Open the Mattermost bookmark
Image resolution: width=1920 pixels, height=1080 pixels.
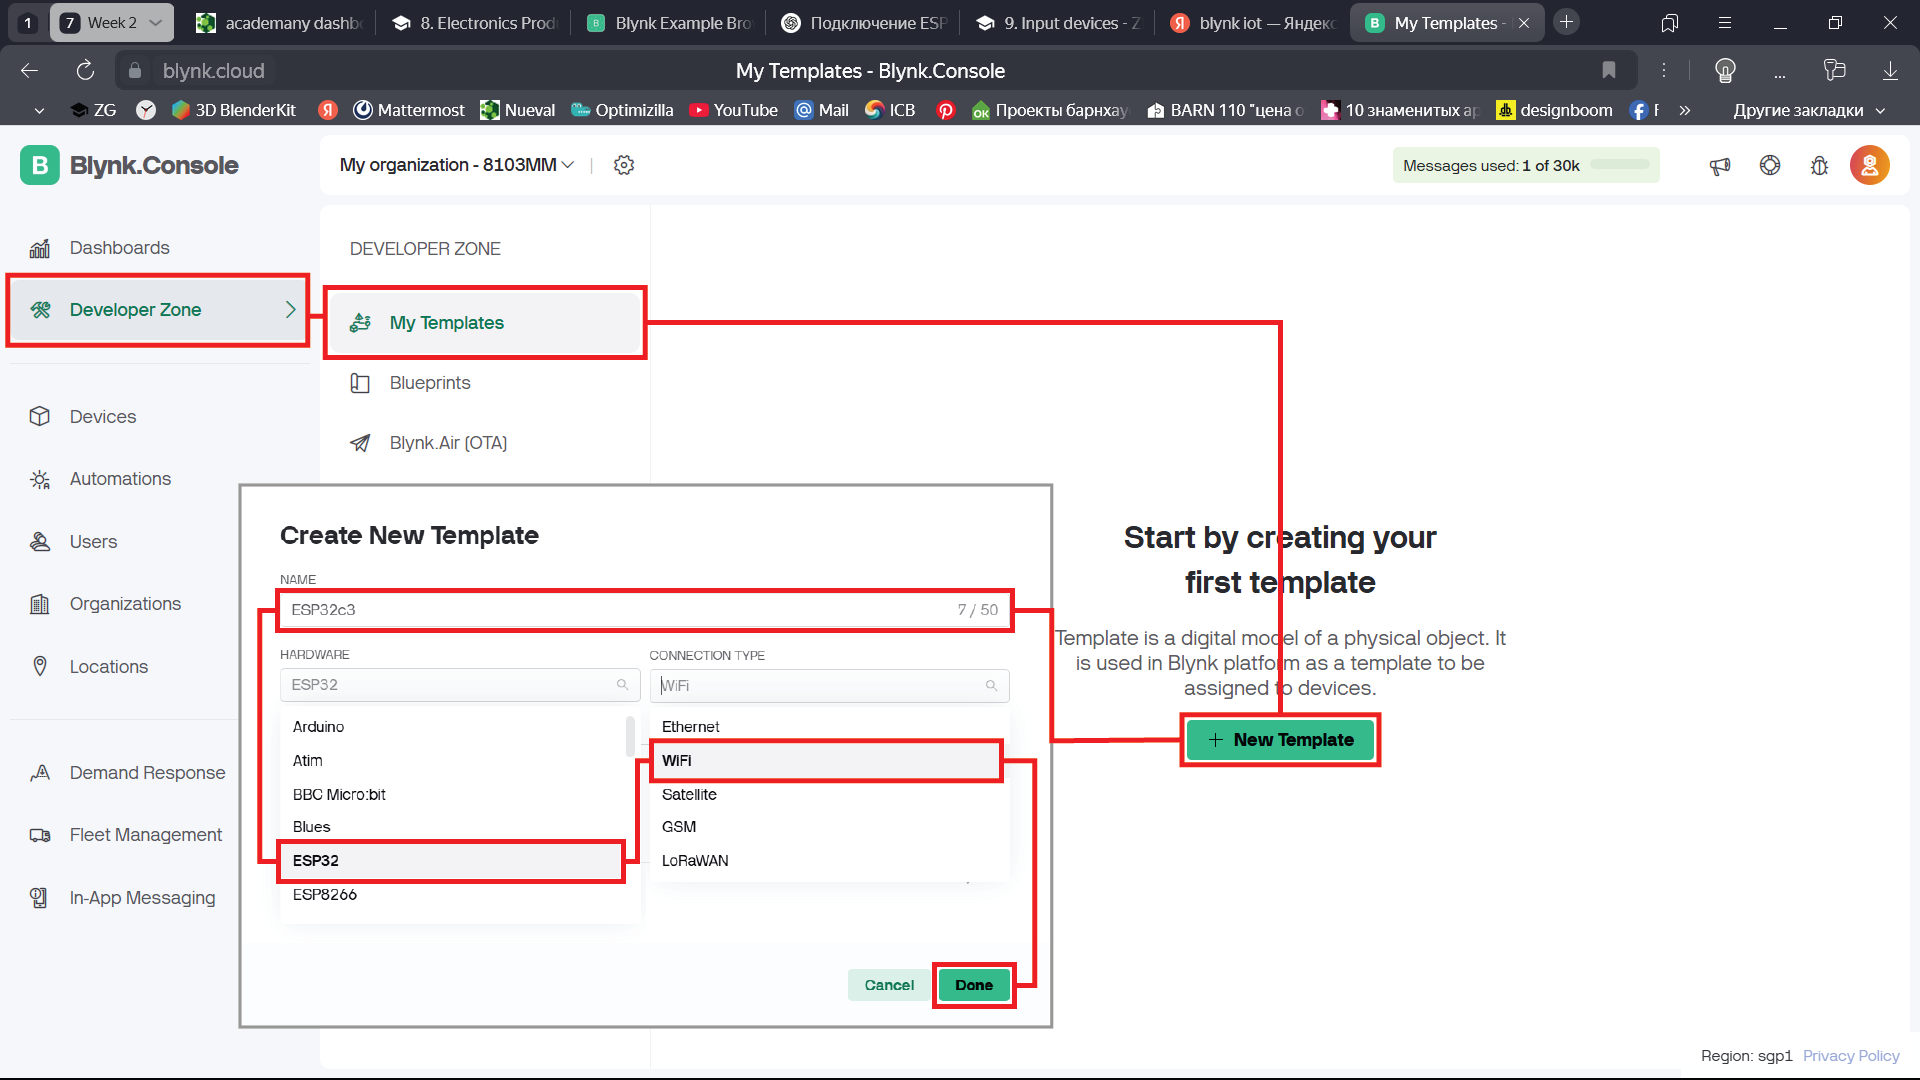click(x=410, y=110)
